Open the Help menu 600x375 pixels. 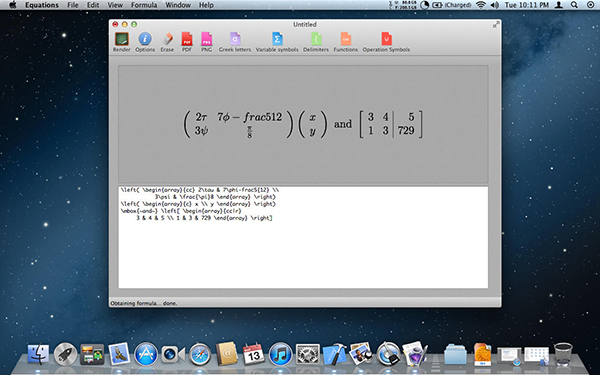206,5
